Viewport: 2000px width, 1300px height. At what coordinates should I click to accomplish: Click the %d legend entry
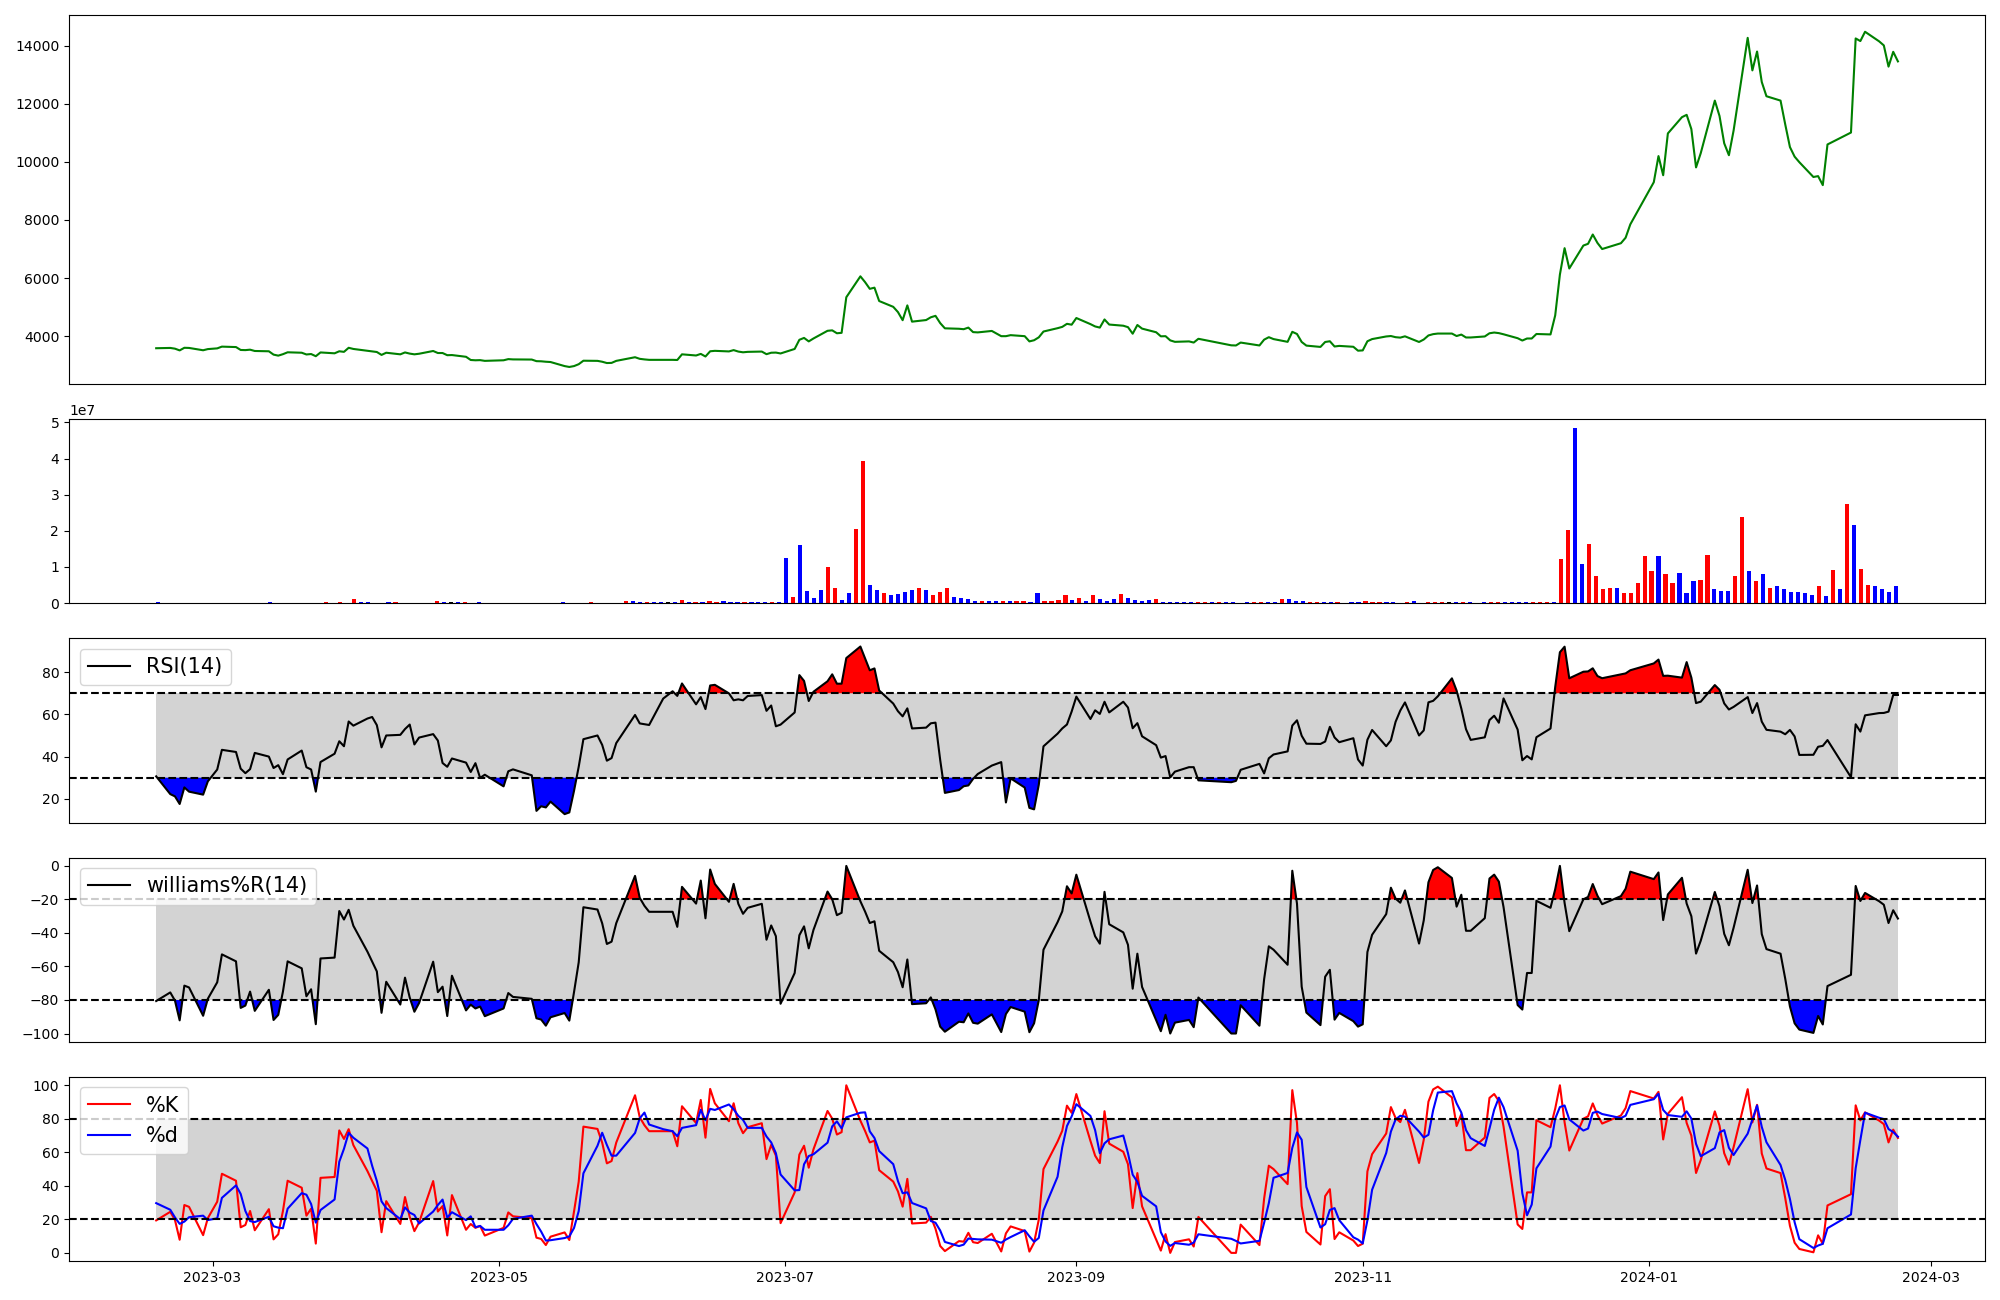[x=162, y=1135]
